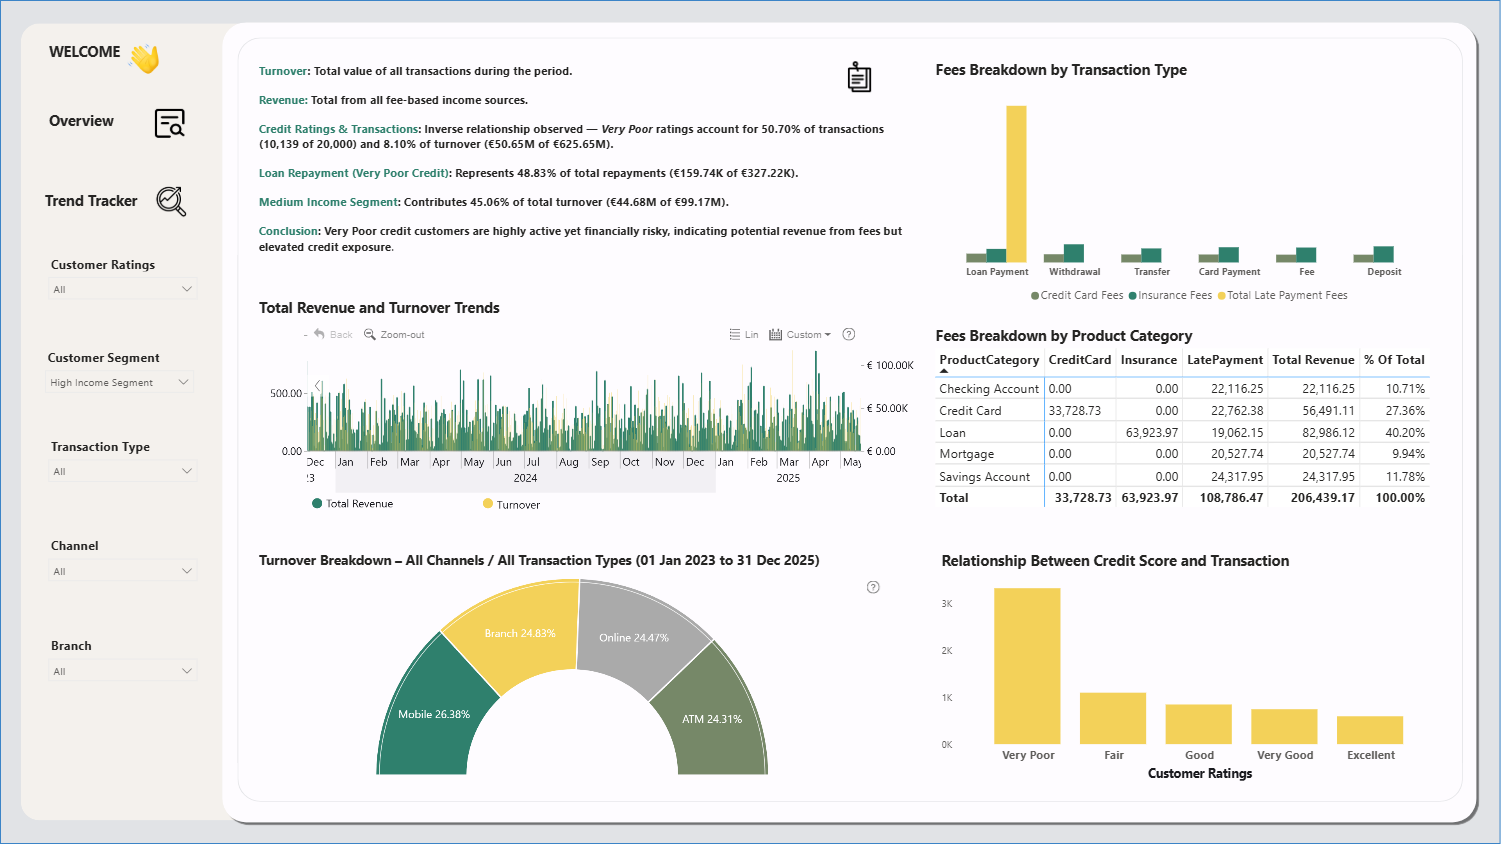Go to Trend Tracker in sidebar

pos(91,201)
